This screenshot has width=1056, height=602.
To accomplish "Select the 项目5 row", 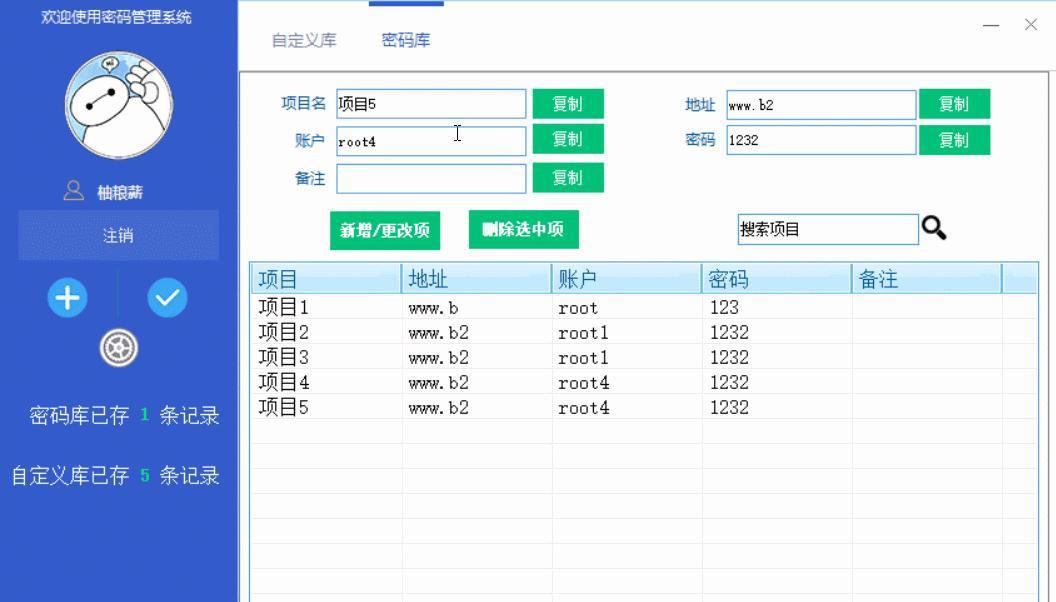I will click(644, 407).
